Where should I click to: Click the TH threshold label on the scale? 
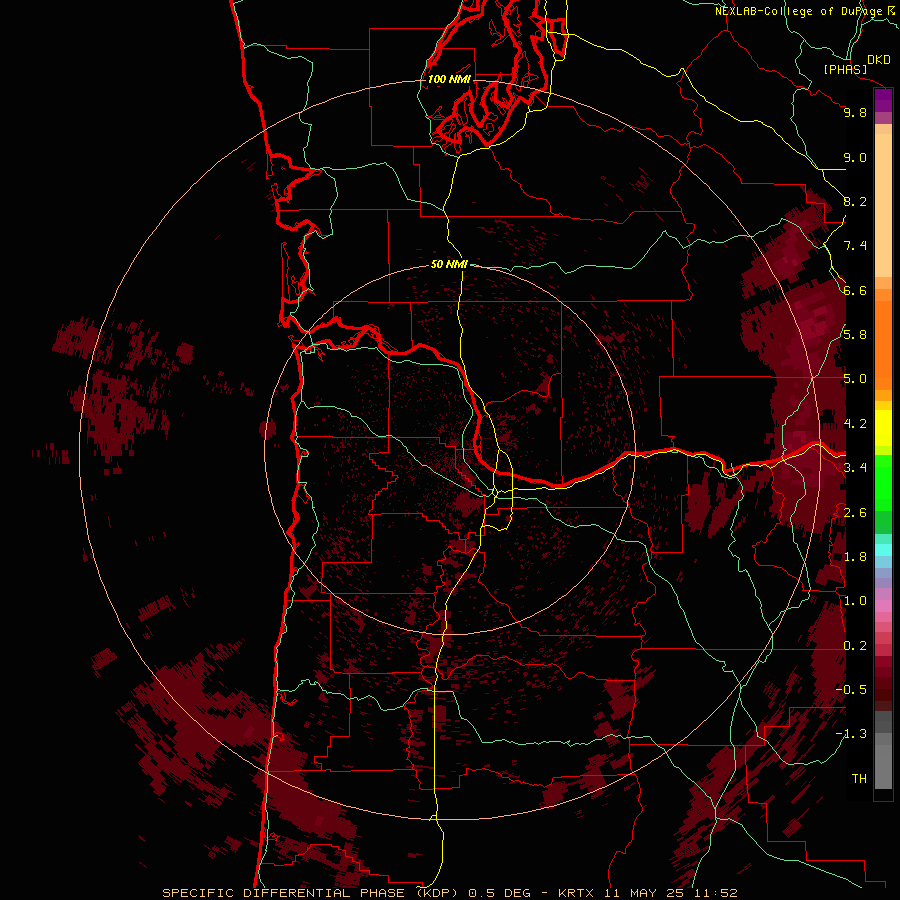[x=859, y=779]
